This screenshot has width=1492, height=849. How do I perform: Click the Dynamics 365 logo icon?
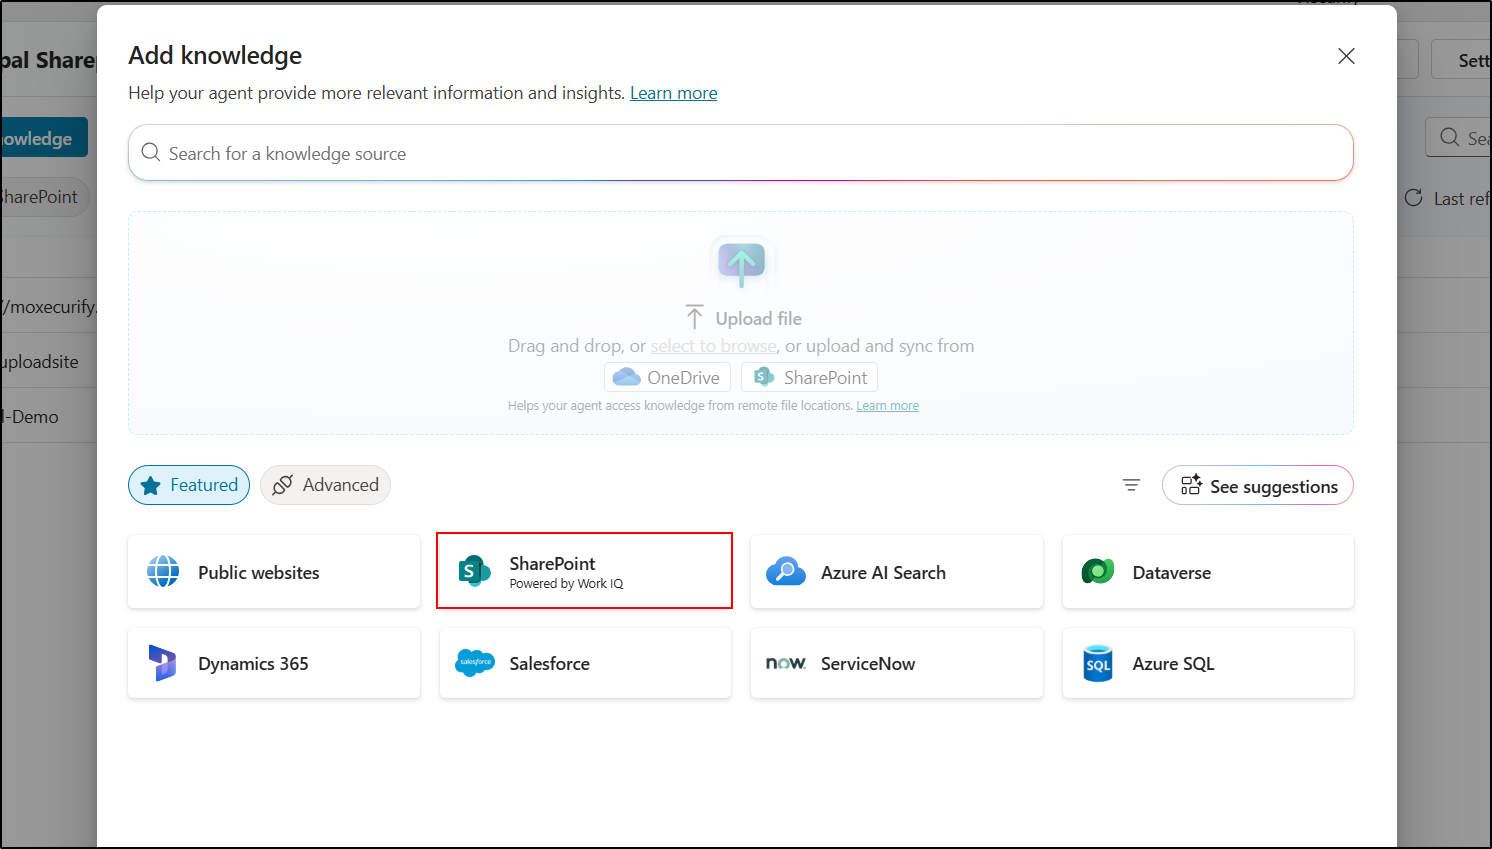coord(162,663)
